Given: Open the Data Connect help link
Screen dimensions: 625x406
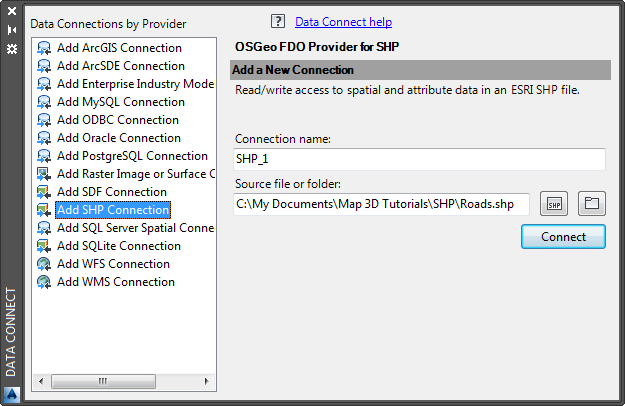Looking at the screenshot, I should point(343,22).
